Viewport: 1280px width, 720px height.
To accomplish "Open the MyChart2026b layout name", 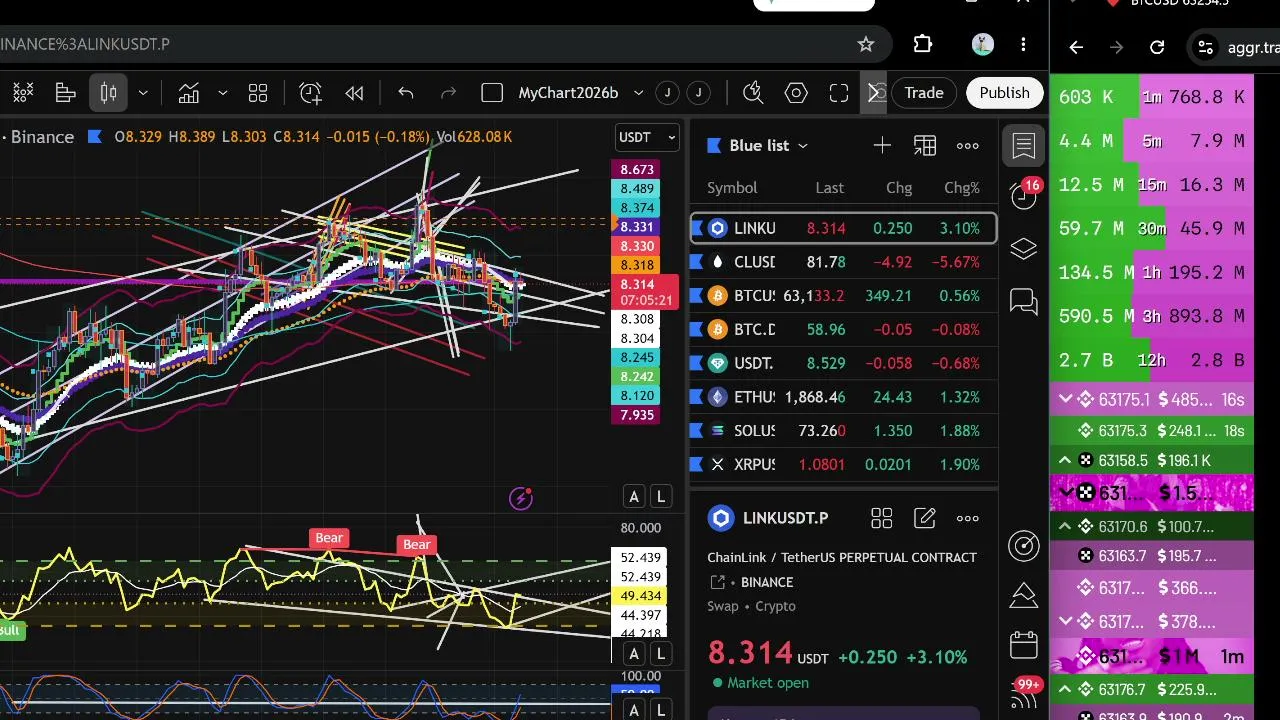I will [x=568, y=93].
